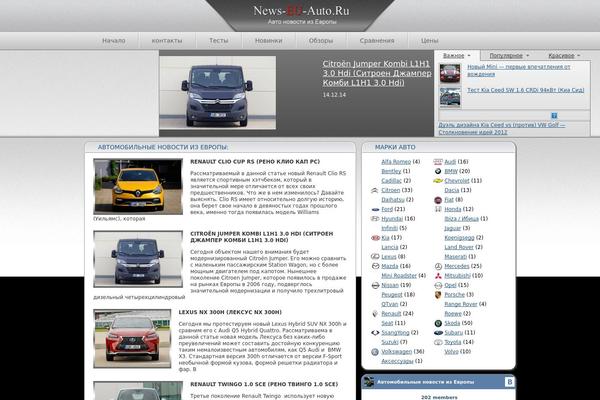Click the Citroën Jumper thumbnail in news list
The width and height of the screenshot is (600, 400).
pos(138,259)
